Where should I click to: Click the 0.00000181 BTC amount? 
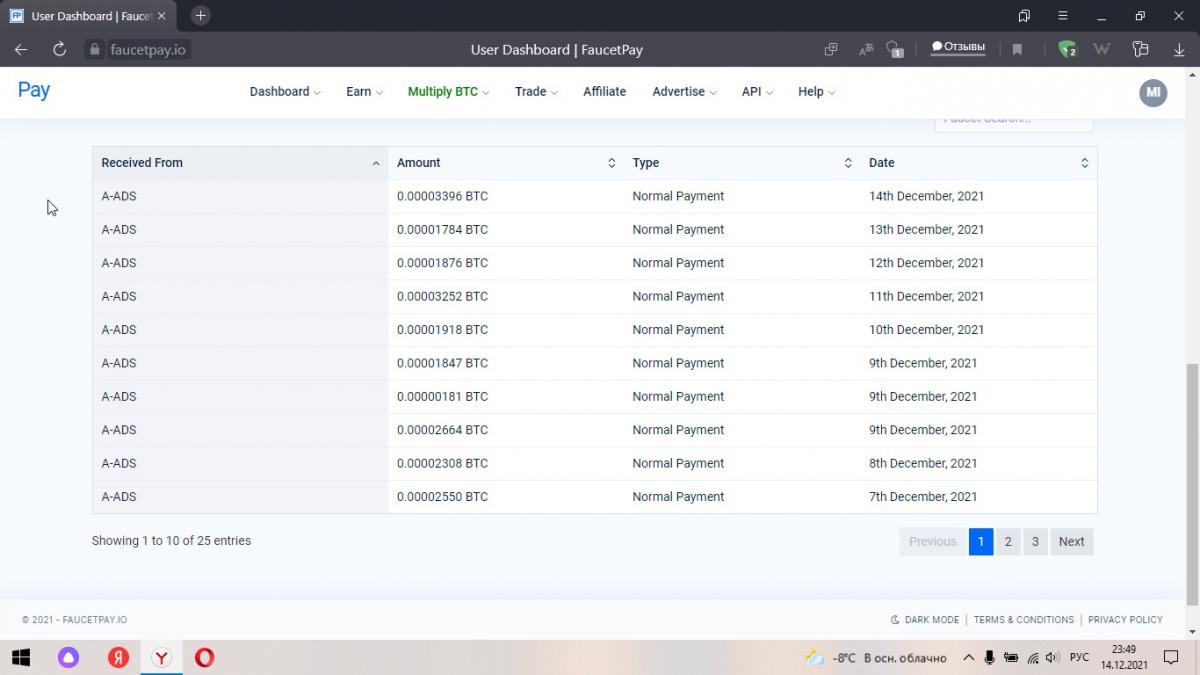click(442, 397)
